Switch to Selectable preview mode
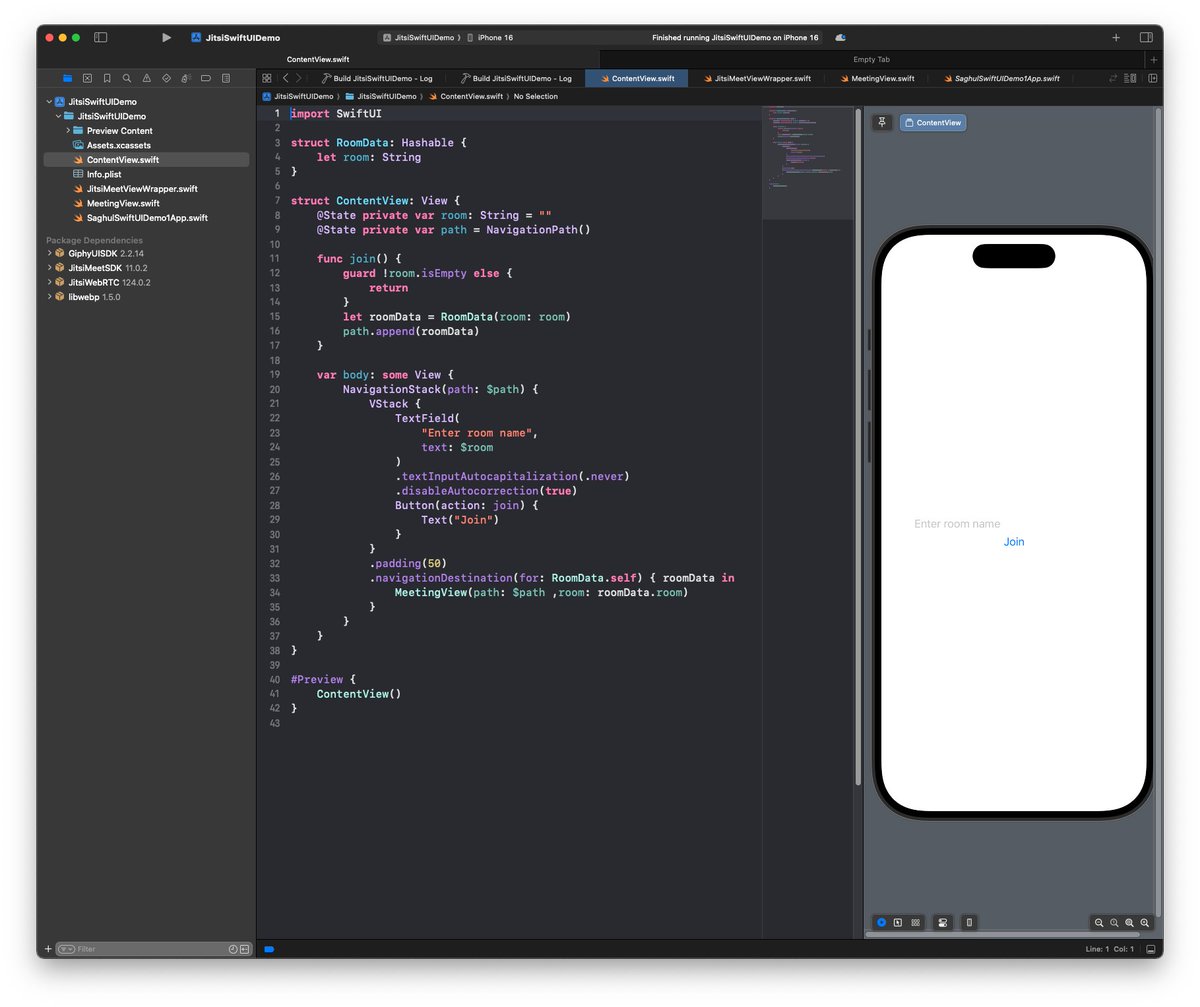 click(898, 922)
